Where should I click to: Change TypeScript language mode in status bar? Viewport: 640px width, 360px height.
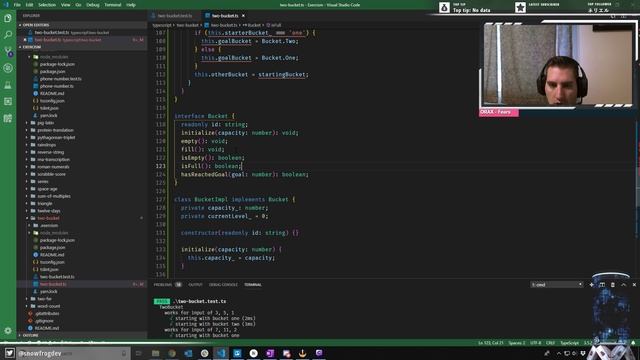click(569, 343)
